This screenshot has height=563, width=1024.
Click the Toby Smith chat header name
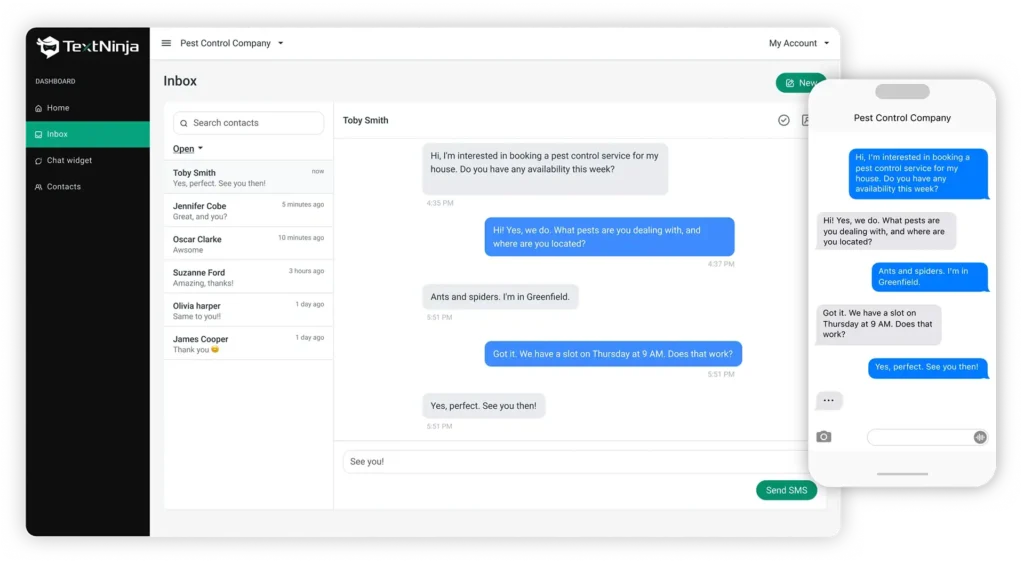coord(365,120)
